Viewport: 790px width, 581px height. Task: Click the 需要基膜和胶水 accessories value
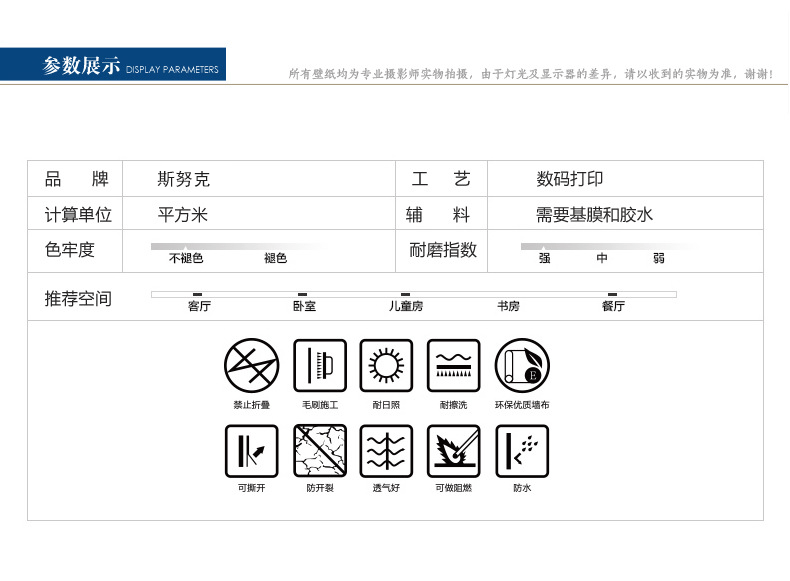(594, 215)
